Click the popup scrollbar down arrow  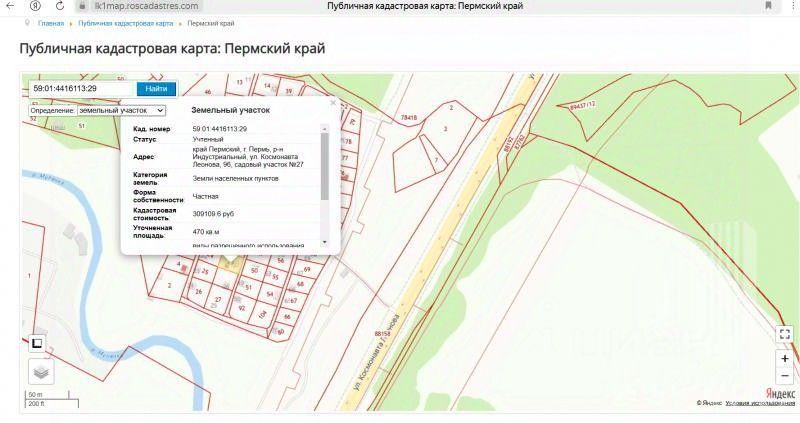[324, 242]
